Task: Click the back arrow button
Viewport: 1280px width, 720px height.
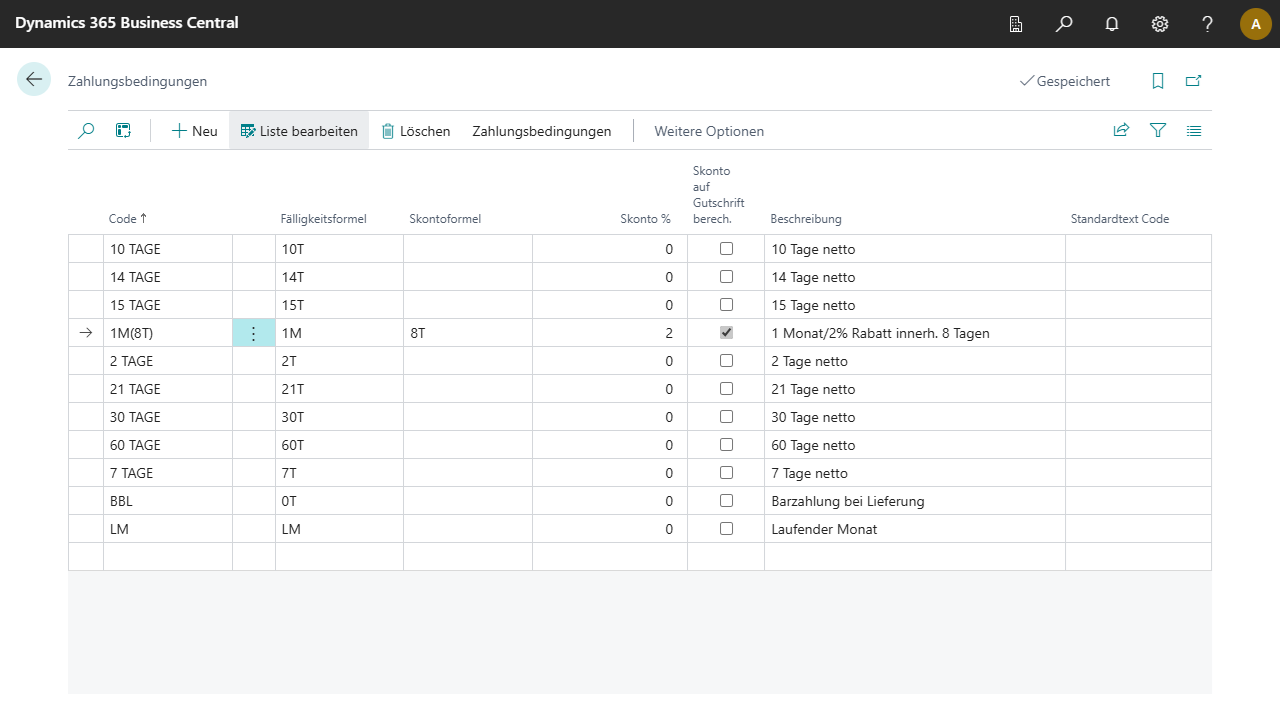Action: (34, 80)
